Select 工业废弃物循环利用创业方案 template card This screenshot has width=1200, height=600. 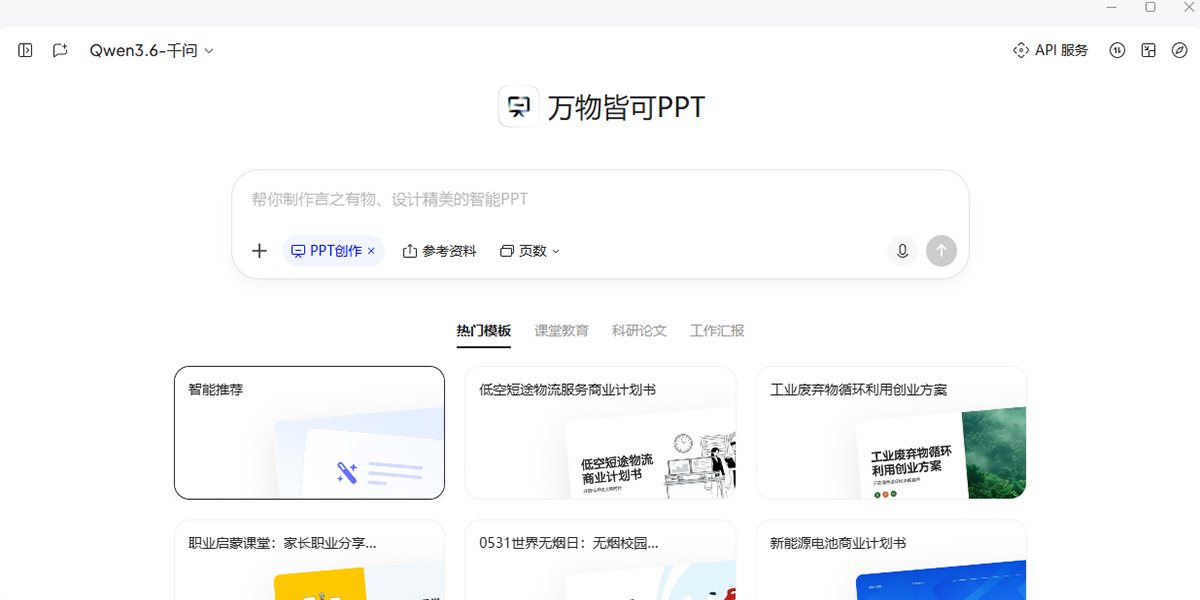click(x=891, y=433)
